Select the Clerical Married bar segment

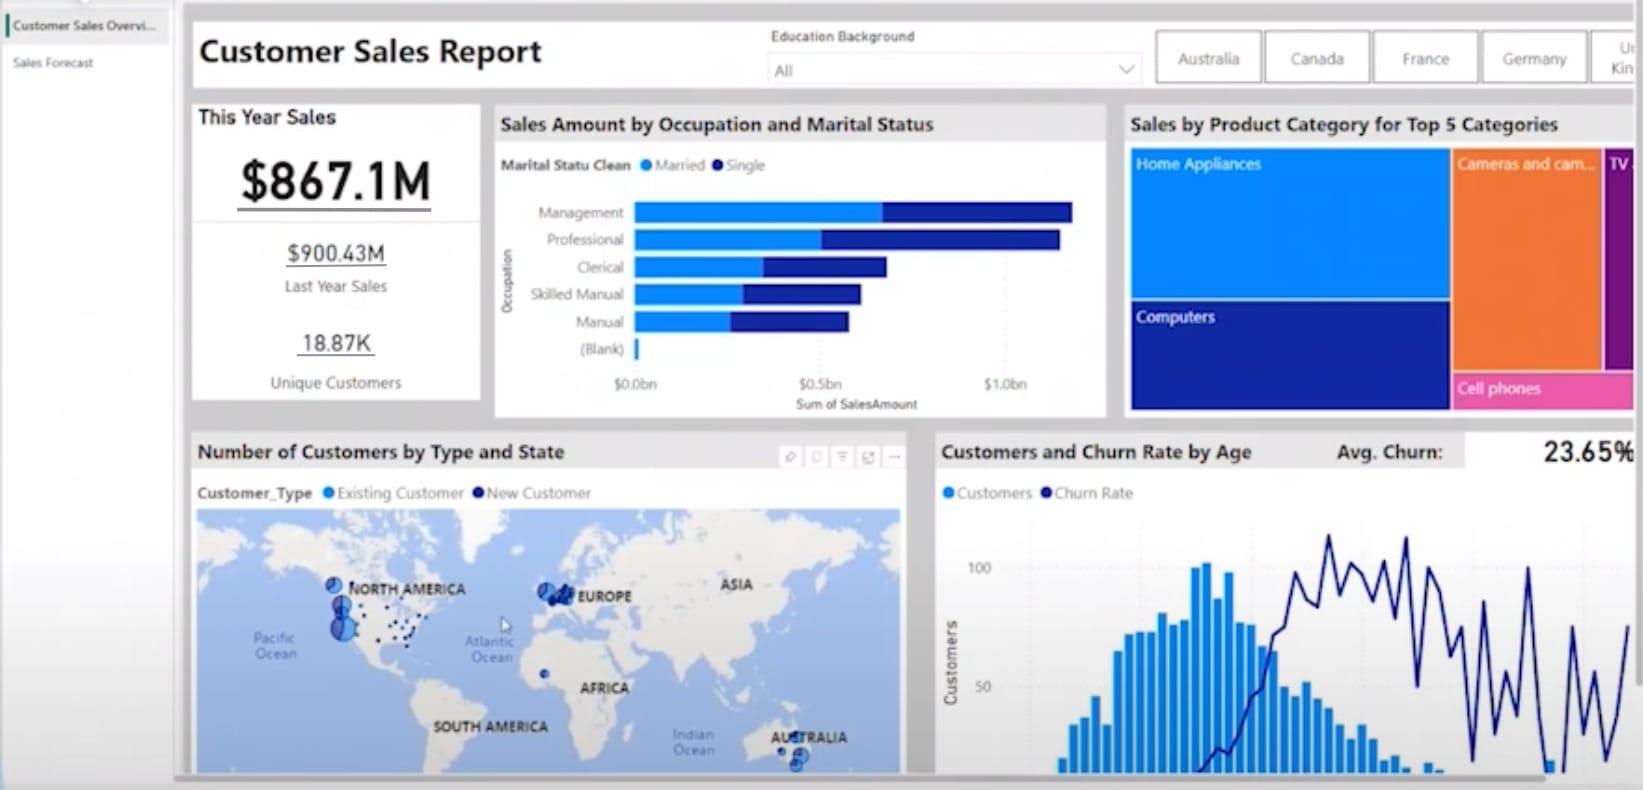[x=699, y=267]
